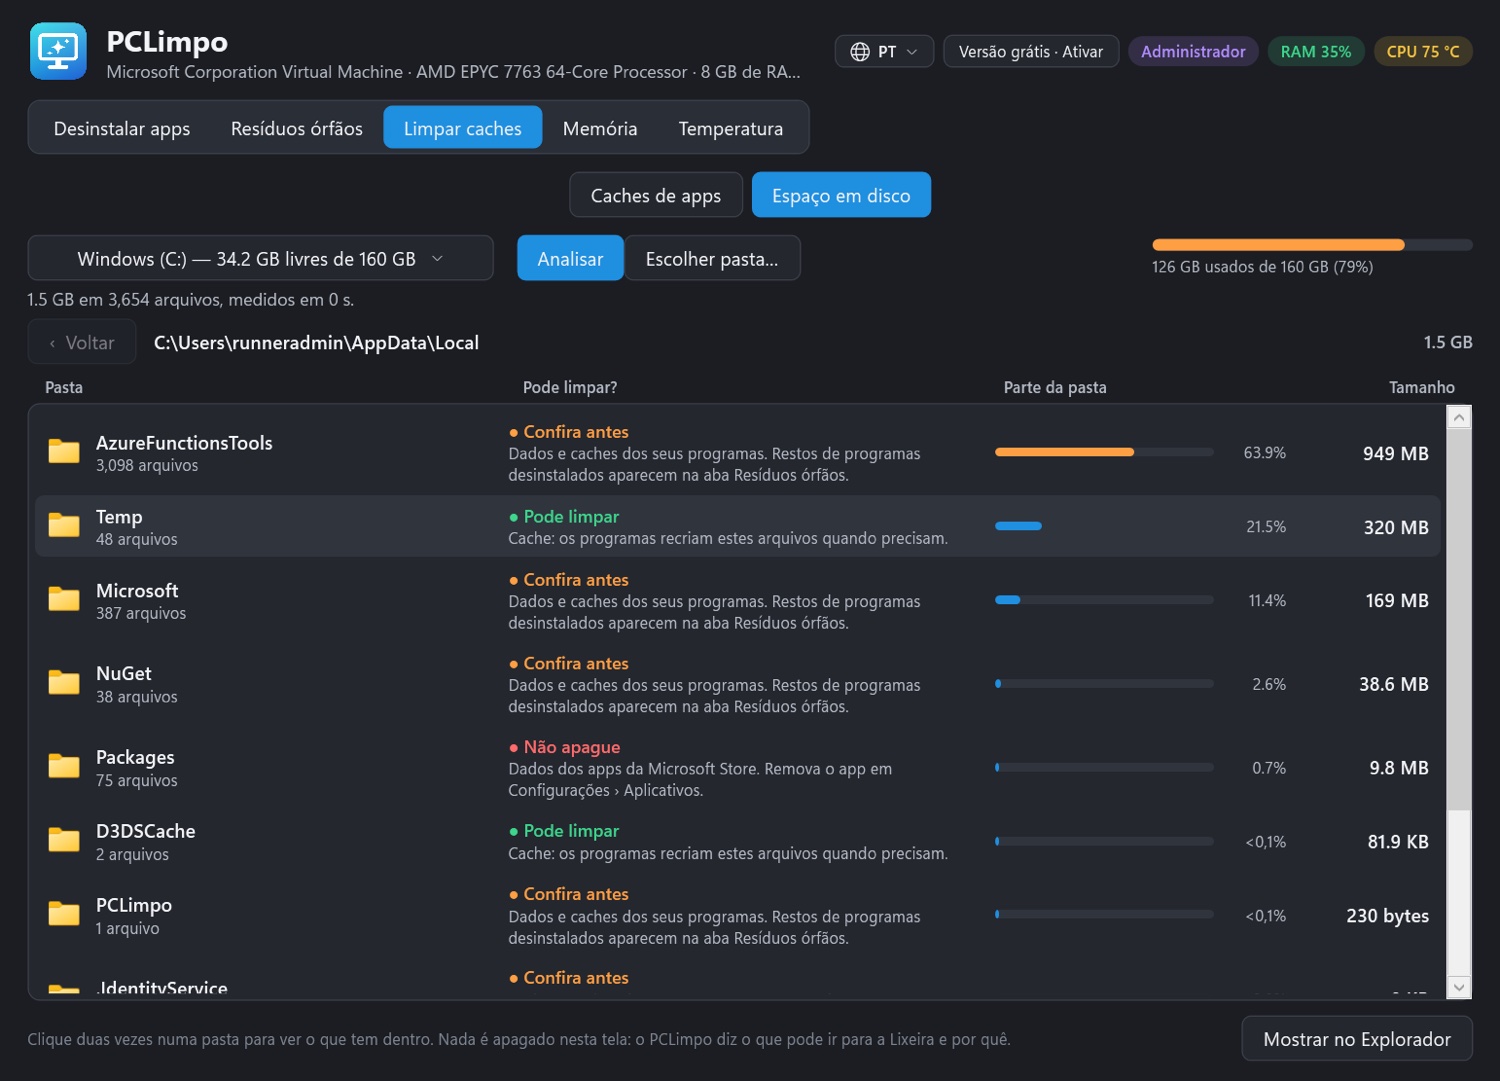The height and width of the screenshot is (1081, 1500).
Task: Expand the Windows (C:) drive selector
Action: tap(260, 259)
